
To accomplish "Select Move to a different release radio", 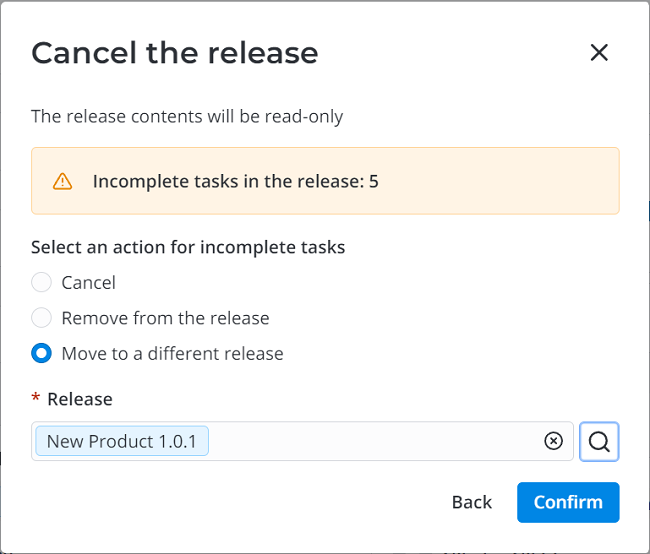I will tap(41, 353).
